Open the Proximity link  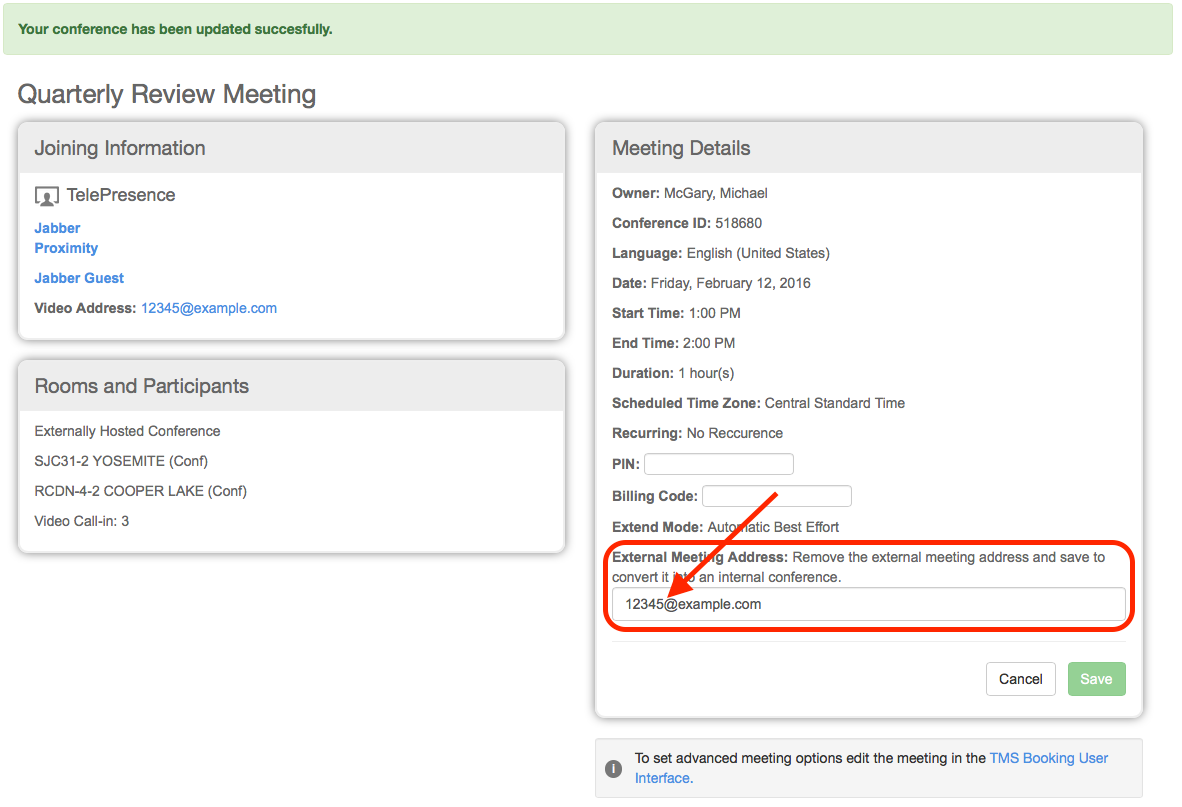pyautogui.click(x=66, y=249)
